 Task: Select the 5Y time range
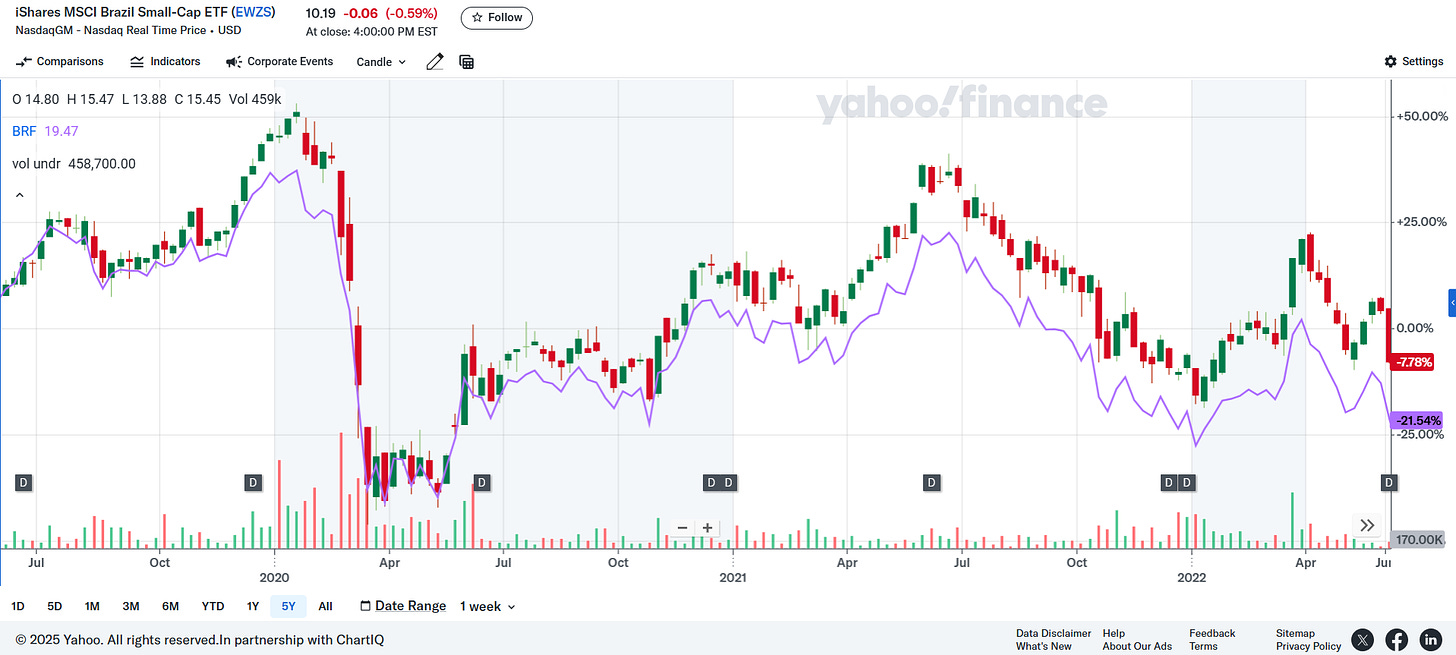[288, 606]
